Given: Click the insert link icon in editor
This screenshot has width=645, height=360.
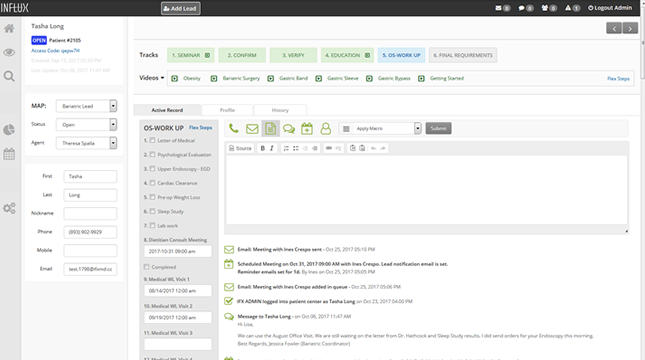Looking at the screenshot, I should pyautogui.click(x=329, y=148).
